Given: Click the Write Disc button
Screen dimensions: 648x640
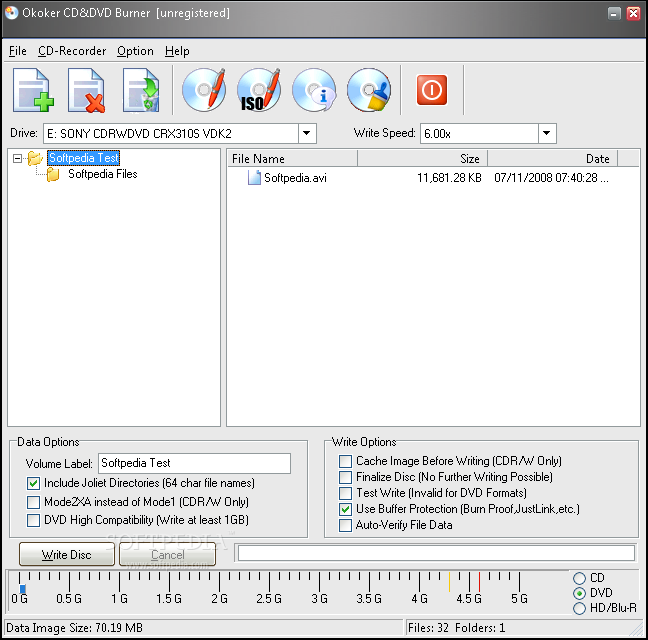Looking at the screenshot, I should point(67,554).
